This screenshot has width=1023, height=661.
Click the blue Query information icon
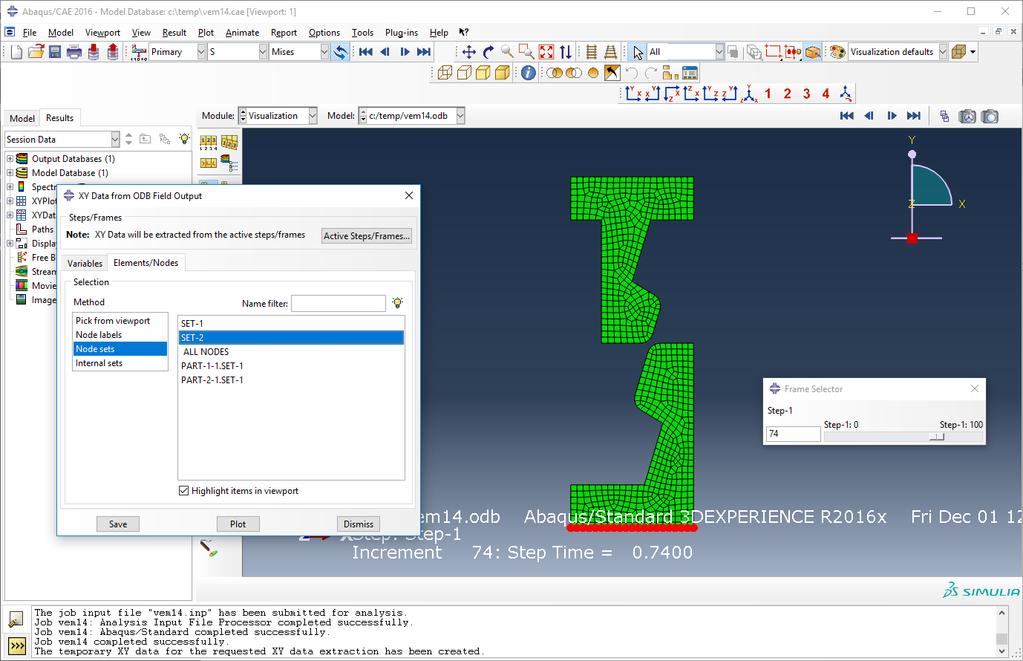click(528, 72)
